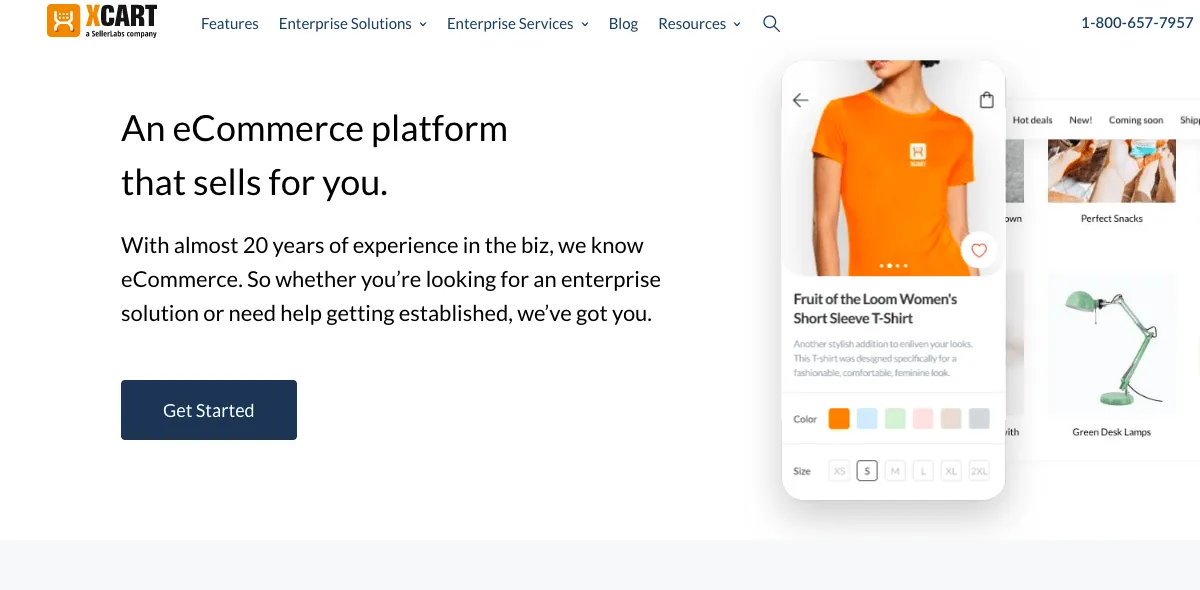Choose the 2XL size option
The width and height of the screenshot is (1200, 590).
[x=979, y=471]
